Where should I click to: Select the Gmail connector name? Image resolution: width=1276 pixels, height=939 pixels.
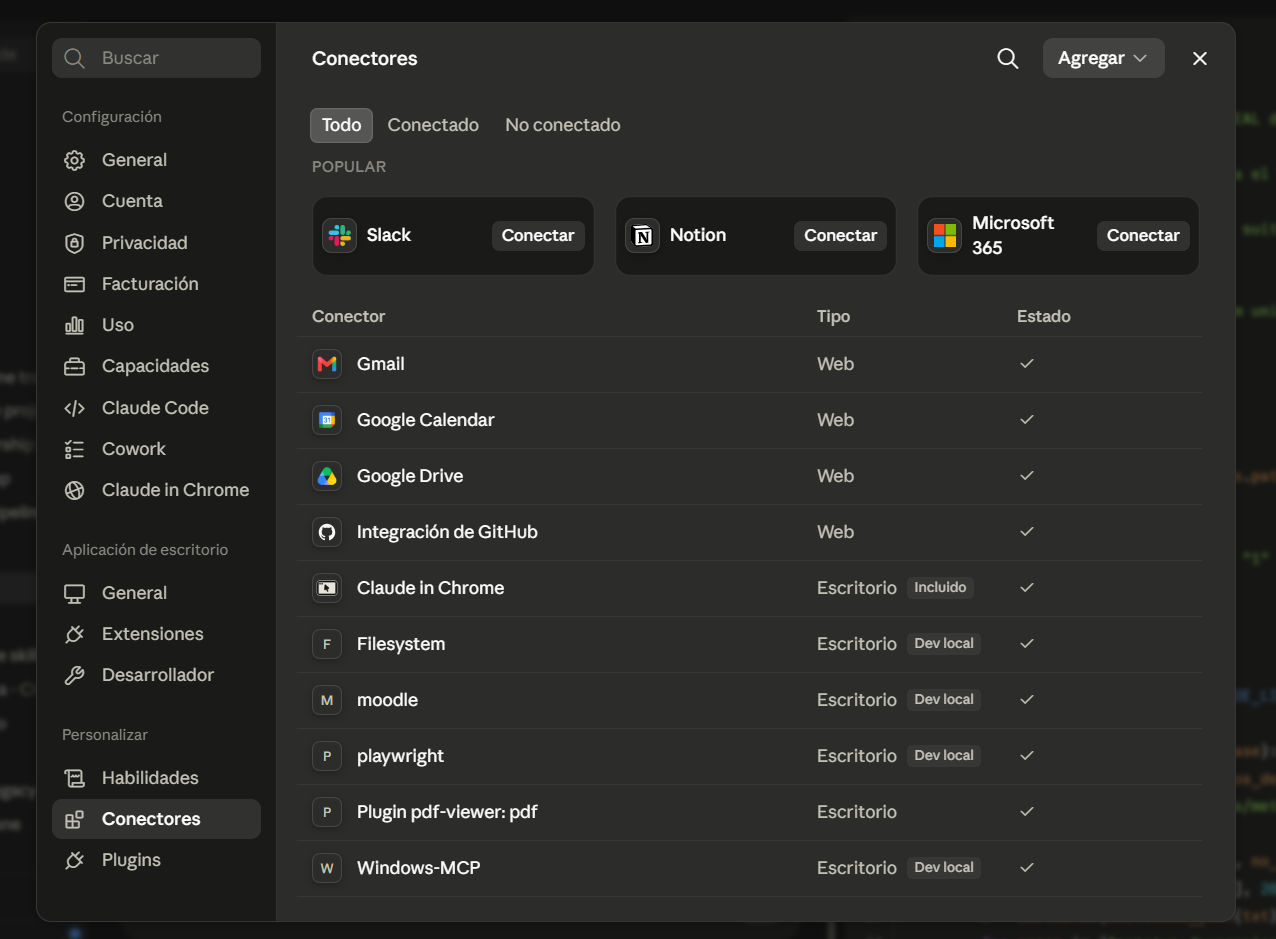tap(381, 364)
